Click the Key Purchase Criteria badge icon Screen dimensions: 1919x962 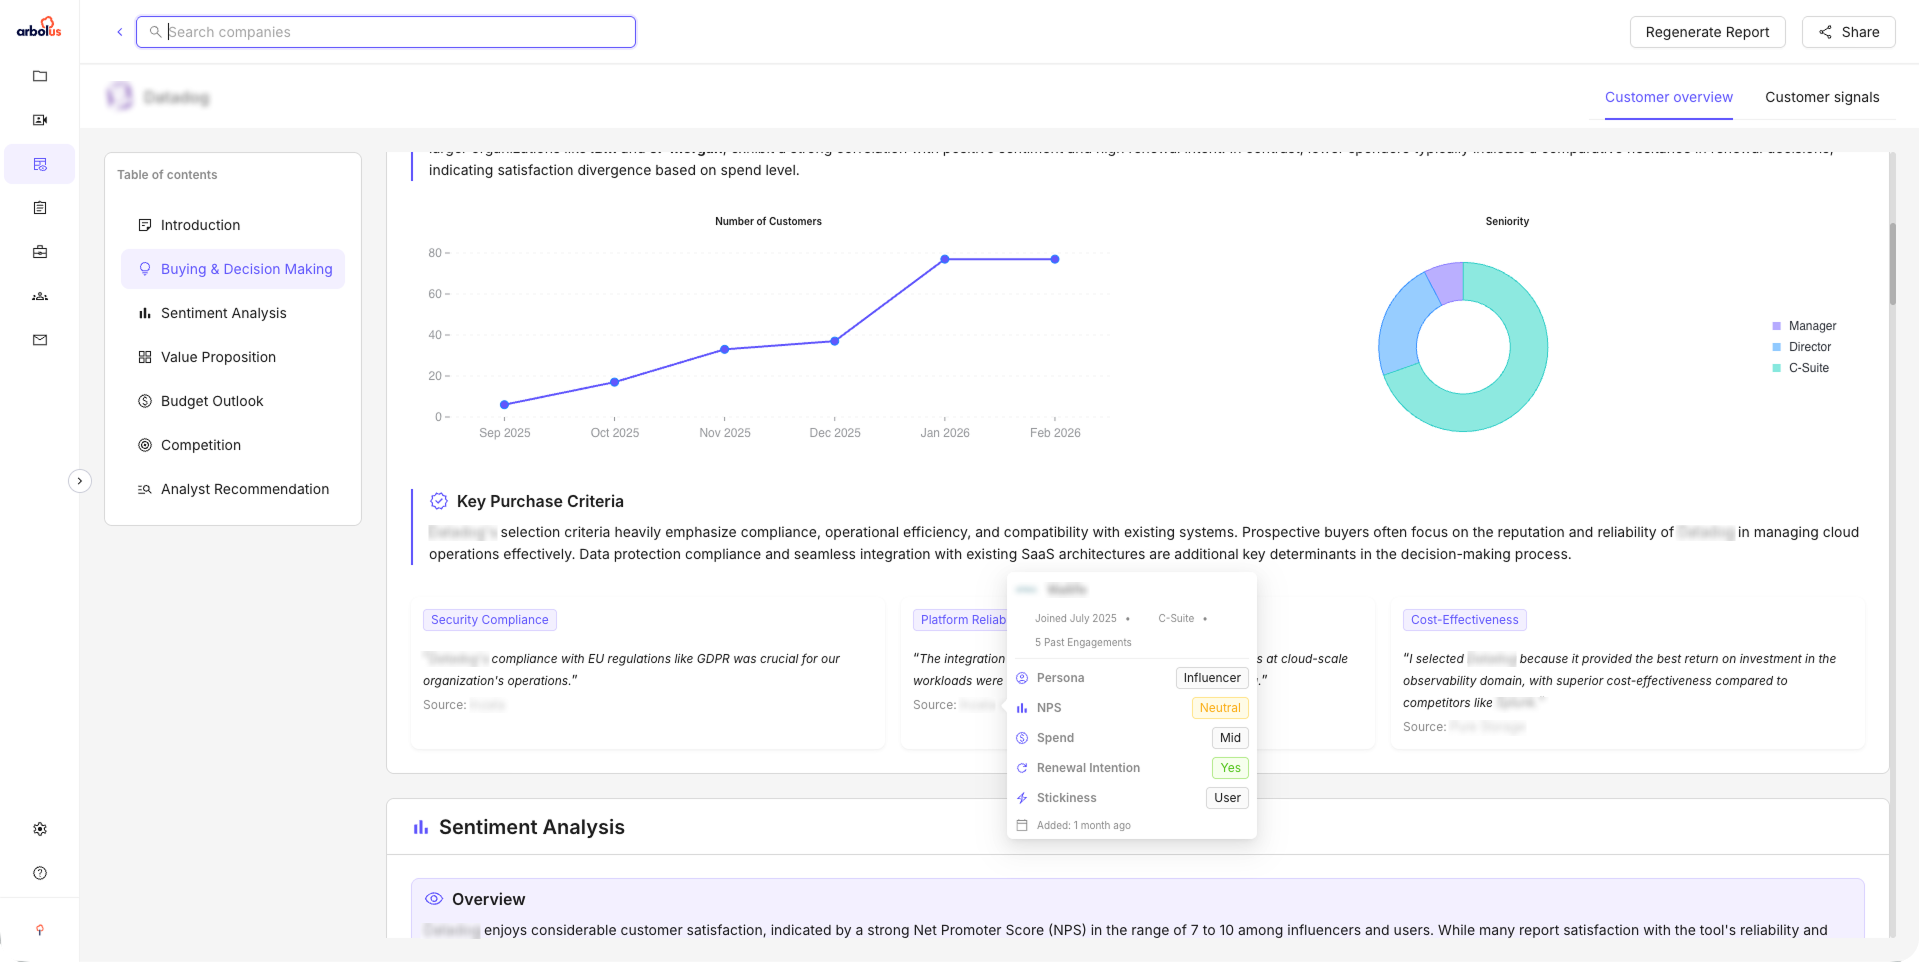(x=439, y=501)
